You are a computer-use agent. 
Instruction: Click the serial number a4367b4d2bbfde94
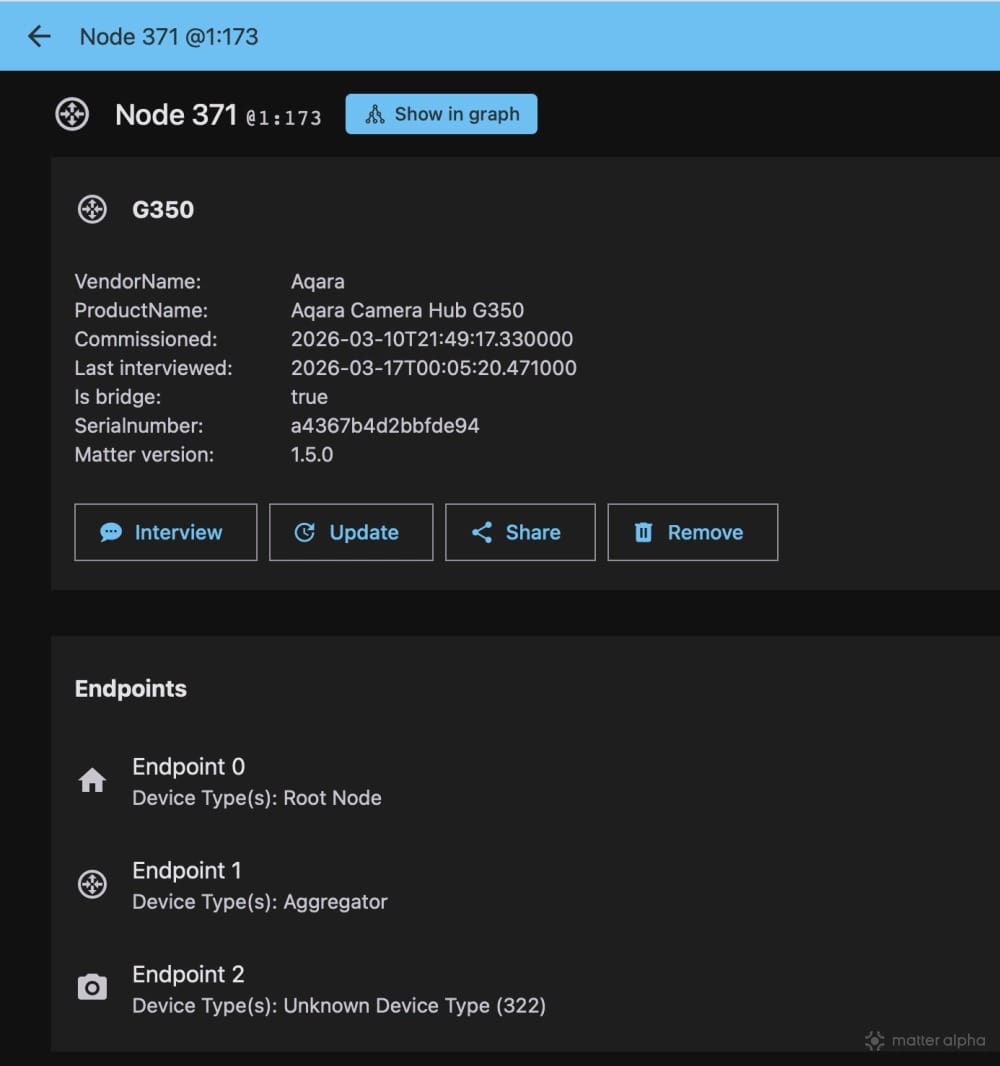(x=385, y=426)
